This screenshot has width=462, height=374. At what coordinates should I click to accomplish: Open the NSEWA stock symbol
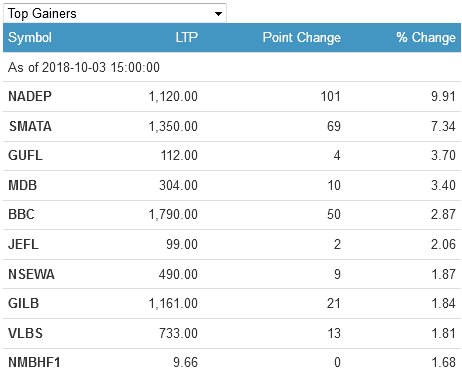point(31,274)
